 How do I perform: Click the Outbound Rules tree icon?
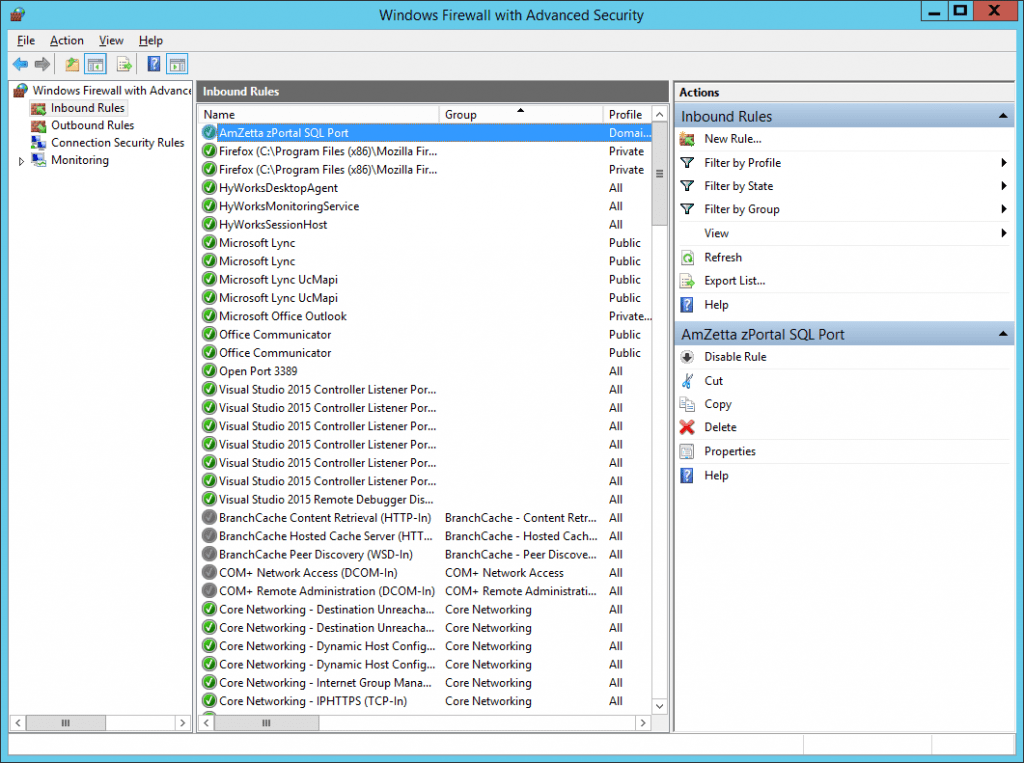pyautogui.click(x=39, y=125)
